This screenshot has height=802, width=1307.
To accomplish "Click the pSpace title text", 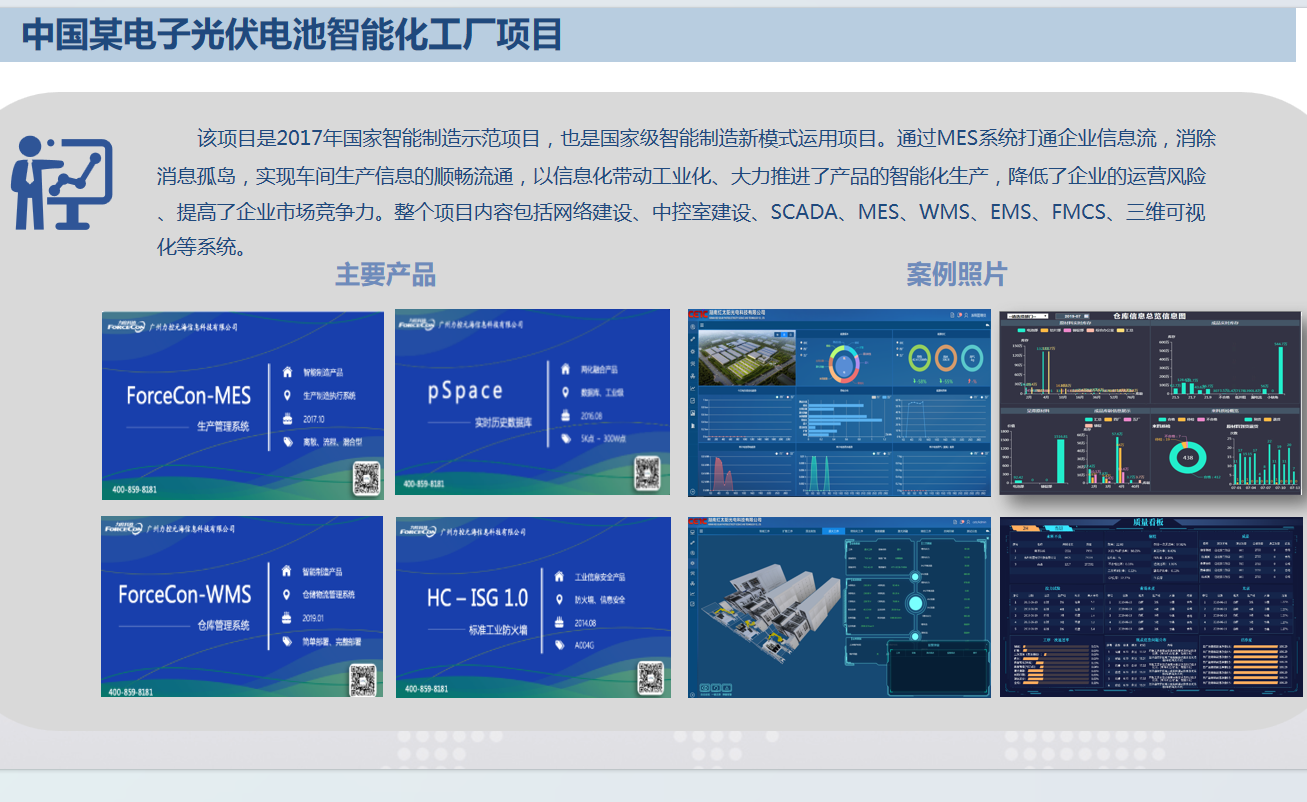I will 466,391.
